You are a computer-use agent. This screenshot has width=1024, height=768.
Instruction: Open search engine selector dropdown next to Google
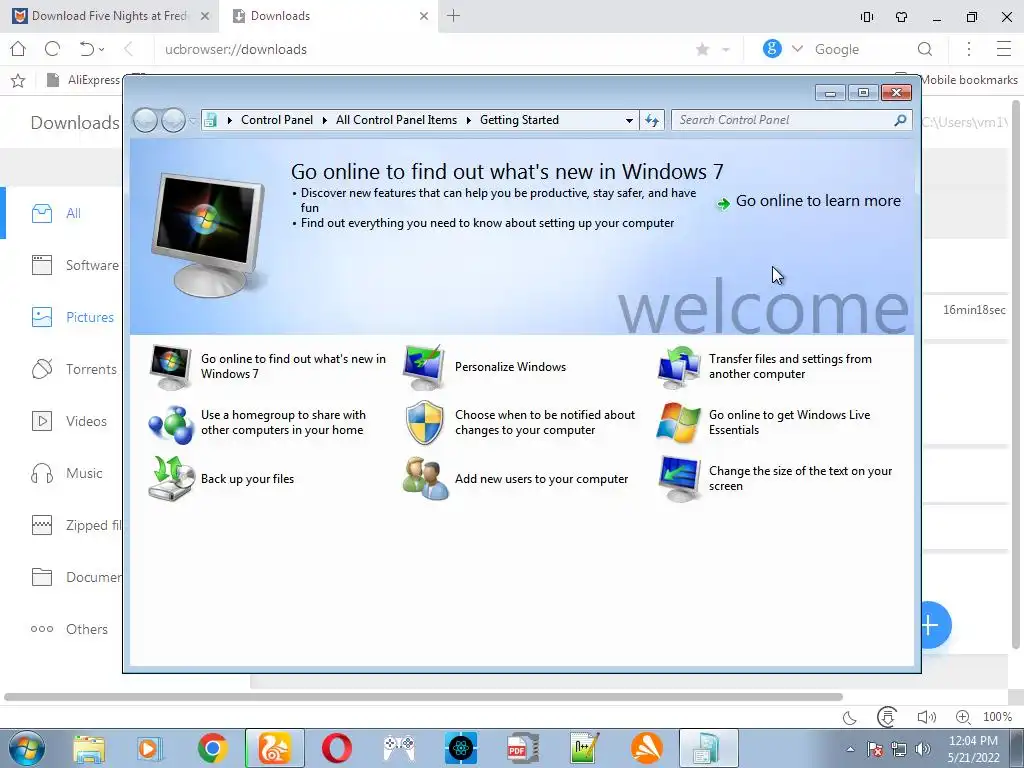pyautogui.click(x=797, y=49)
